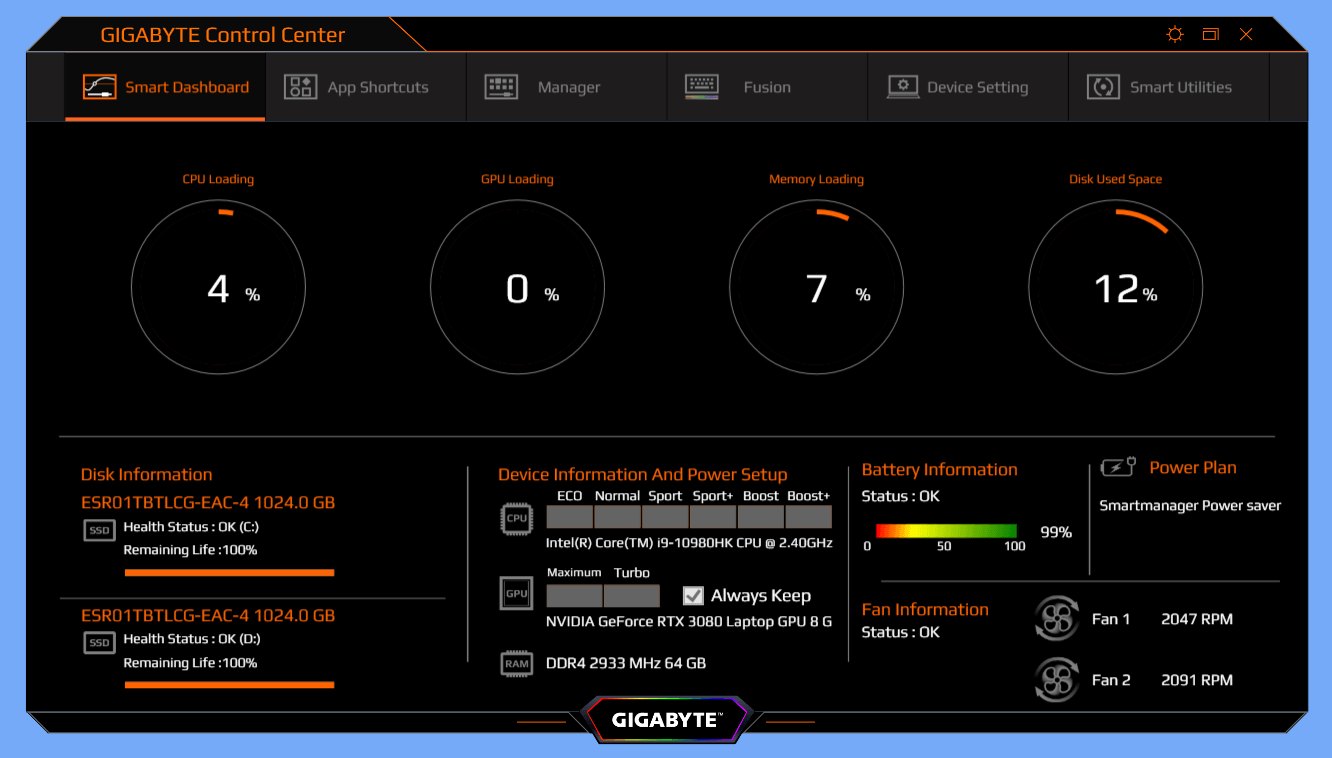Screen dimensions: 1332x758
Task: Click the RAM module icon
Action: point(517,664)
